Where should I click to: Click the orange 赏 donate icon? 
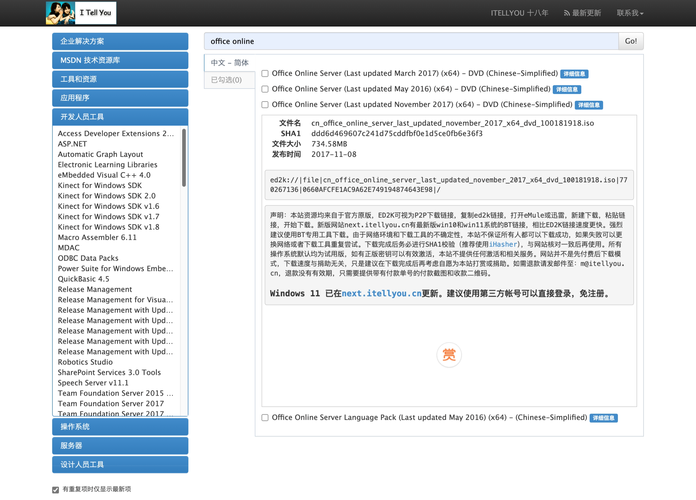pyautogui.click(x=449, y=355)
